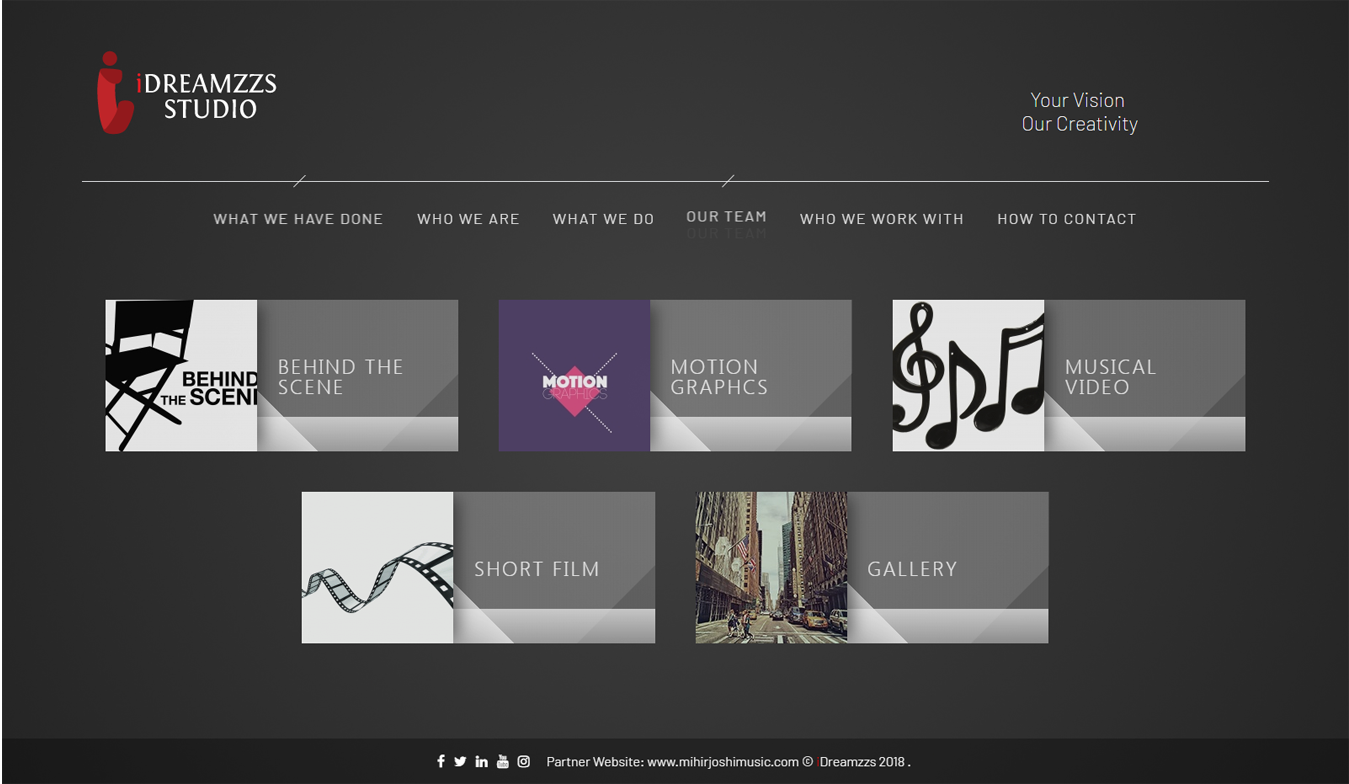The width and height of the screenshot is (1349, 784).
Task: Click the LinkedIn footer icon
Action: coord(481,761)
